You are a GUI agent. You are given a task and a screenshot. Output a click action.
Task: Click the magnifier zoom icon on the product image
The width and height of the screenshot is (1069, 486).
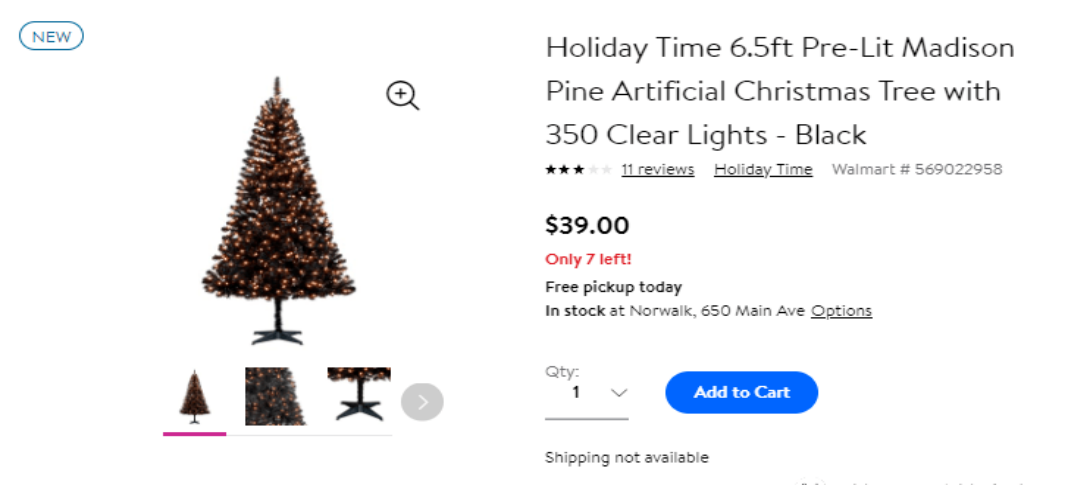(402, 96)
